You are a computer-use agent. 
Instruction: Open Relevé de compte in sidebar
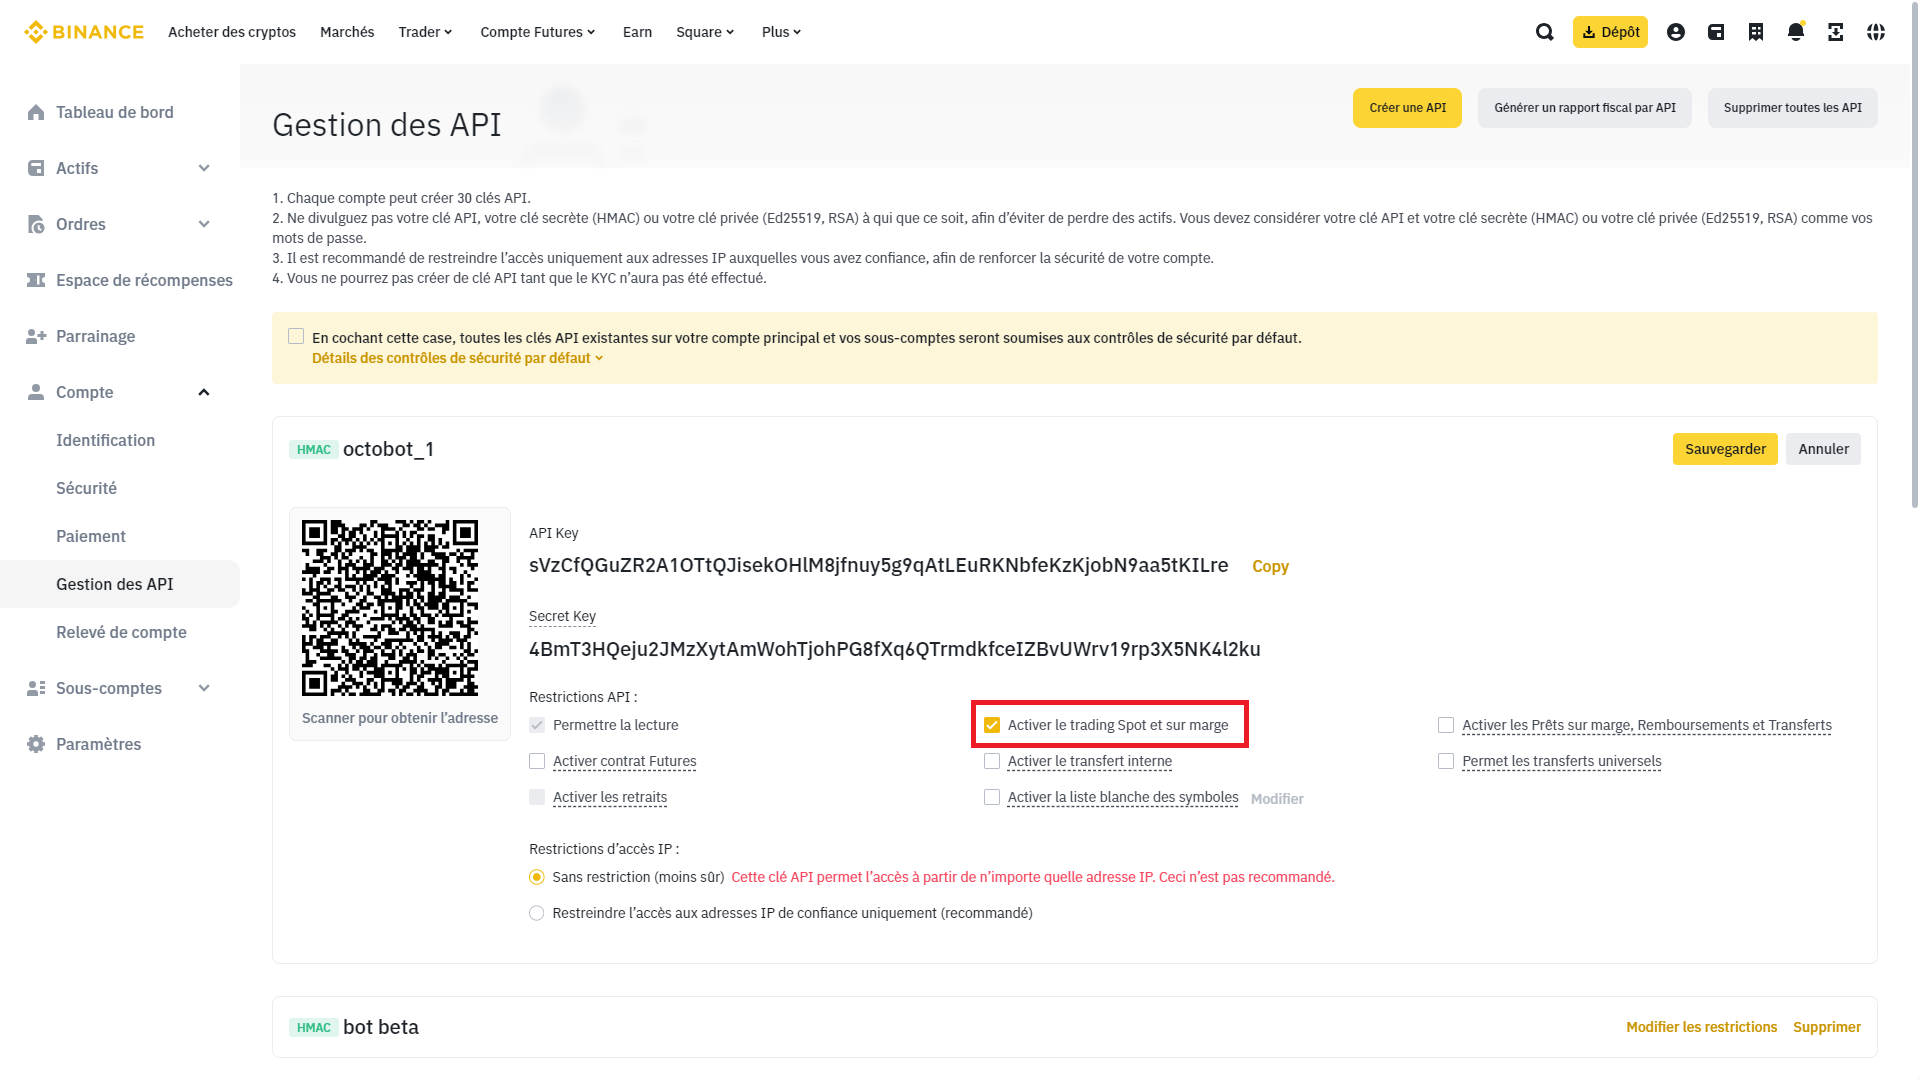(120, 632)
